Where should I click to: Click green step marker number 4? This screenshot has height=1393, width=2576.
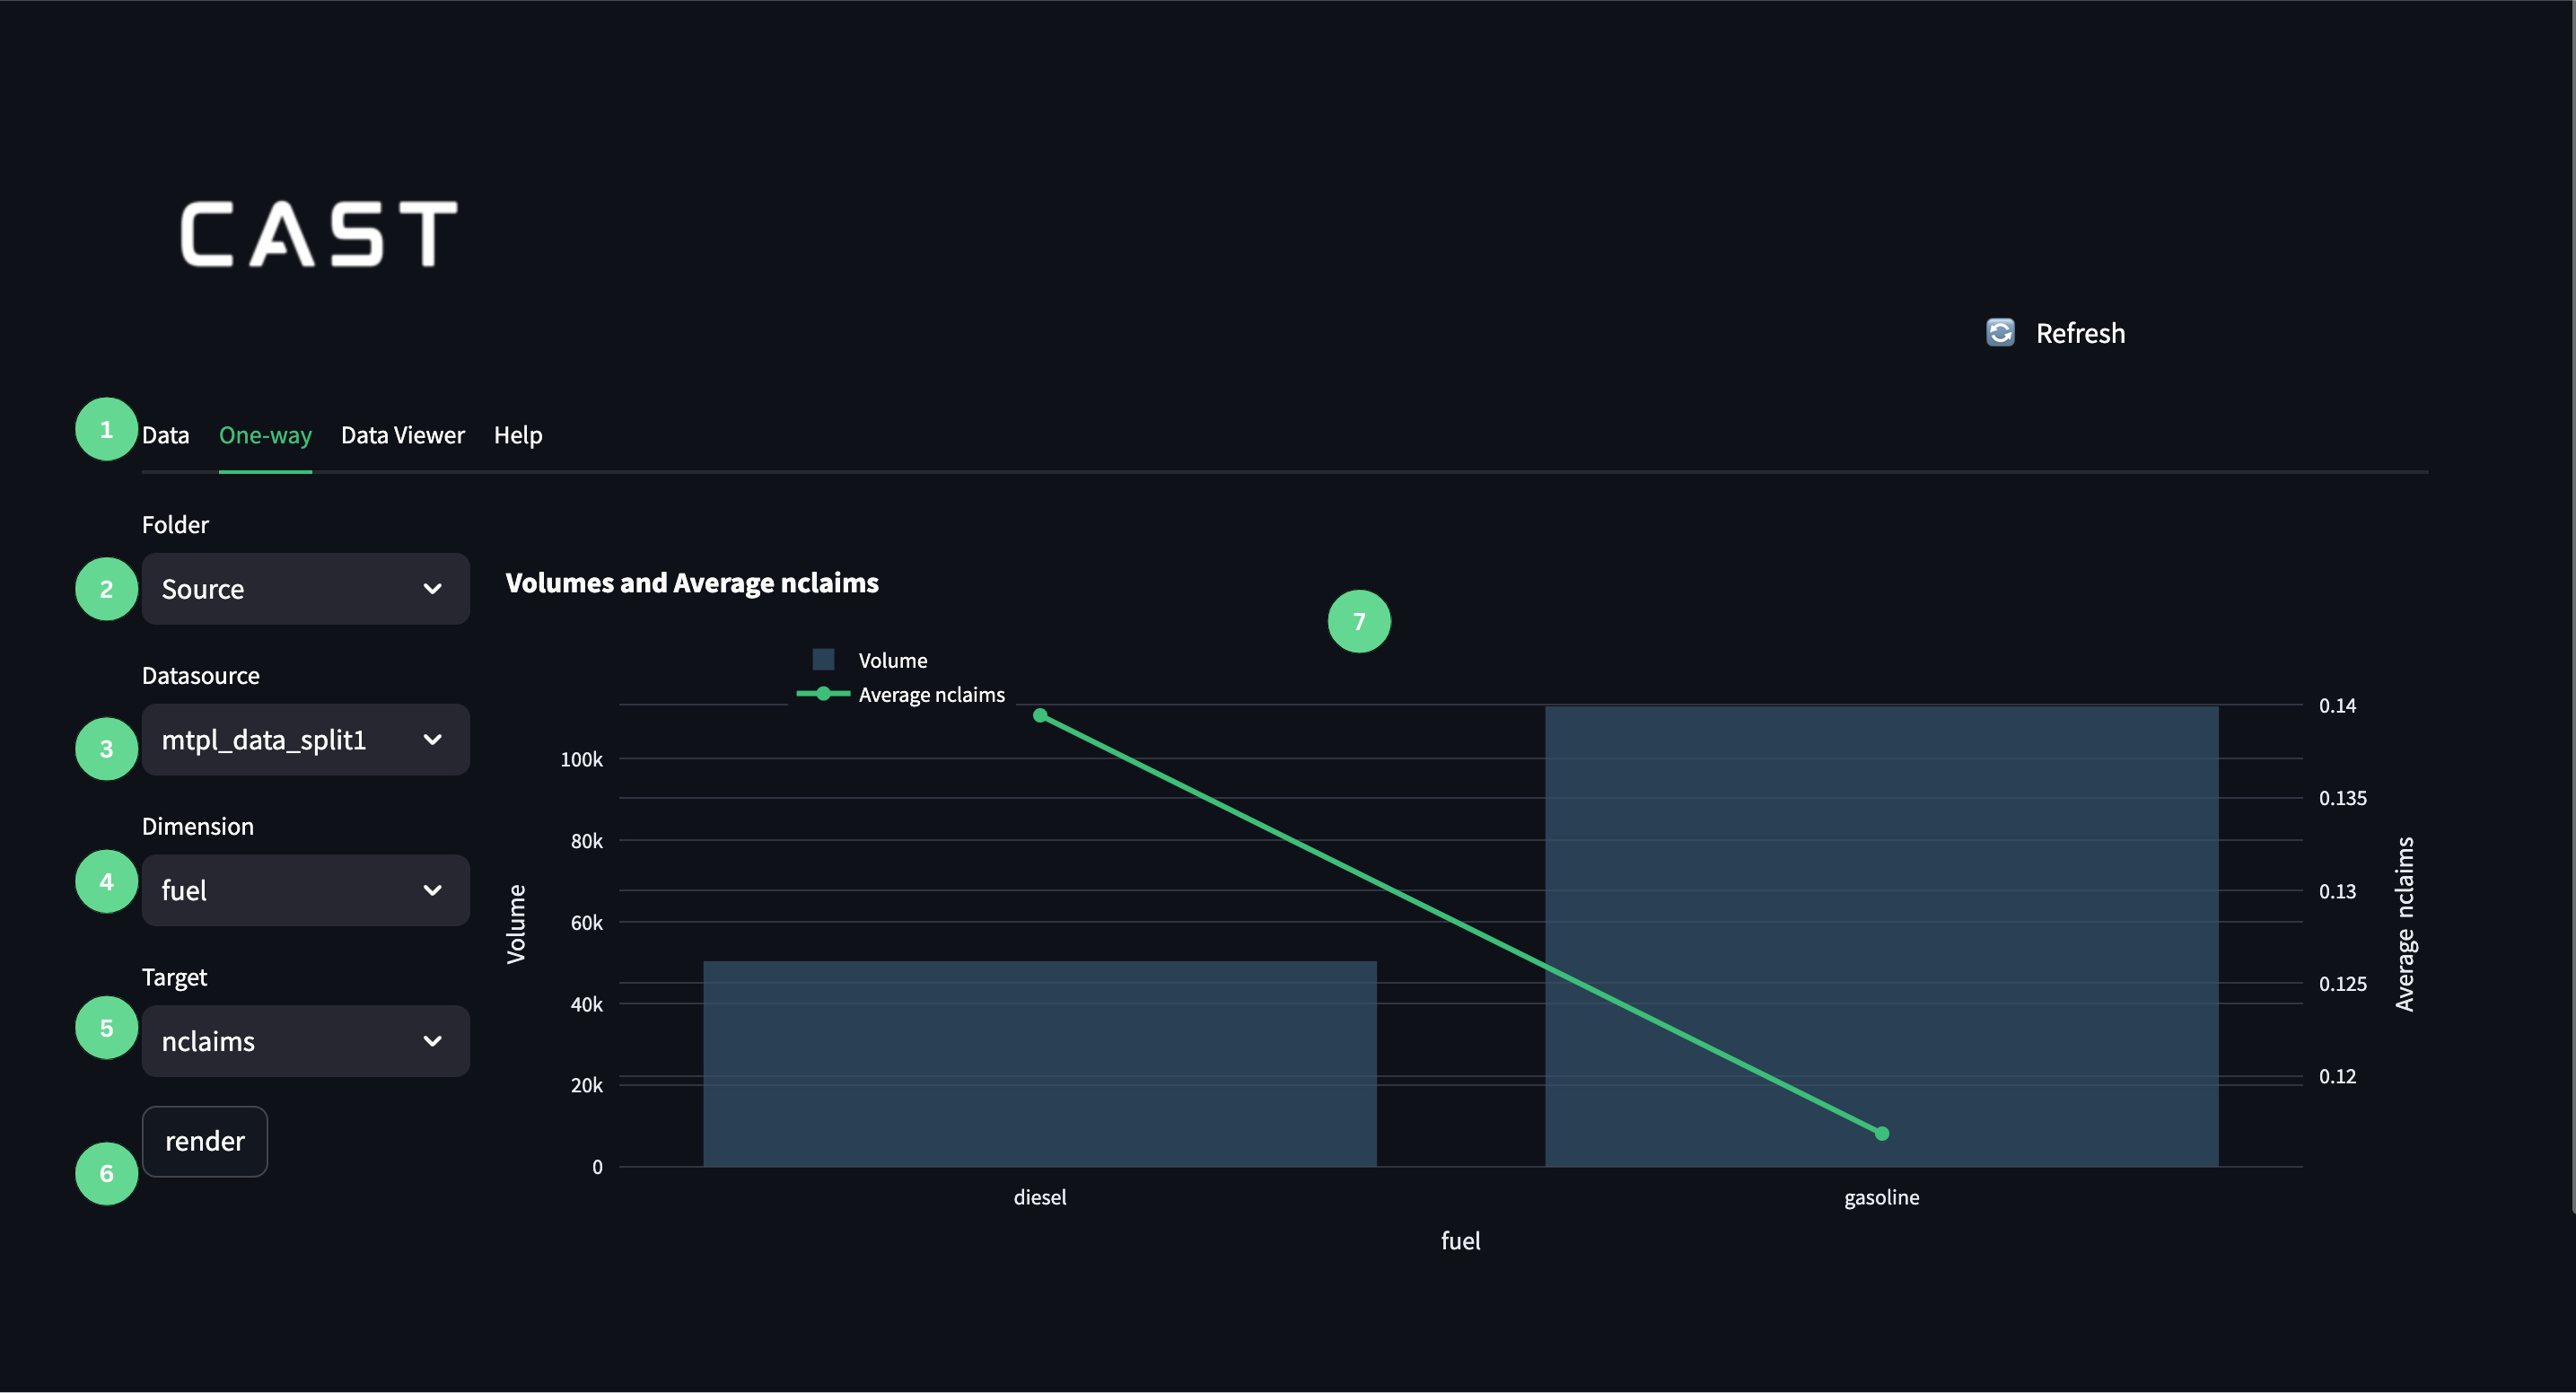(x=106, y=881)
